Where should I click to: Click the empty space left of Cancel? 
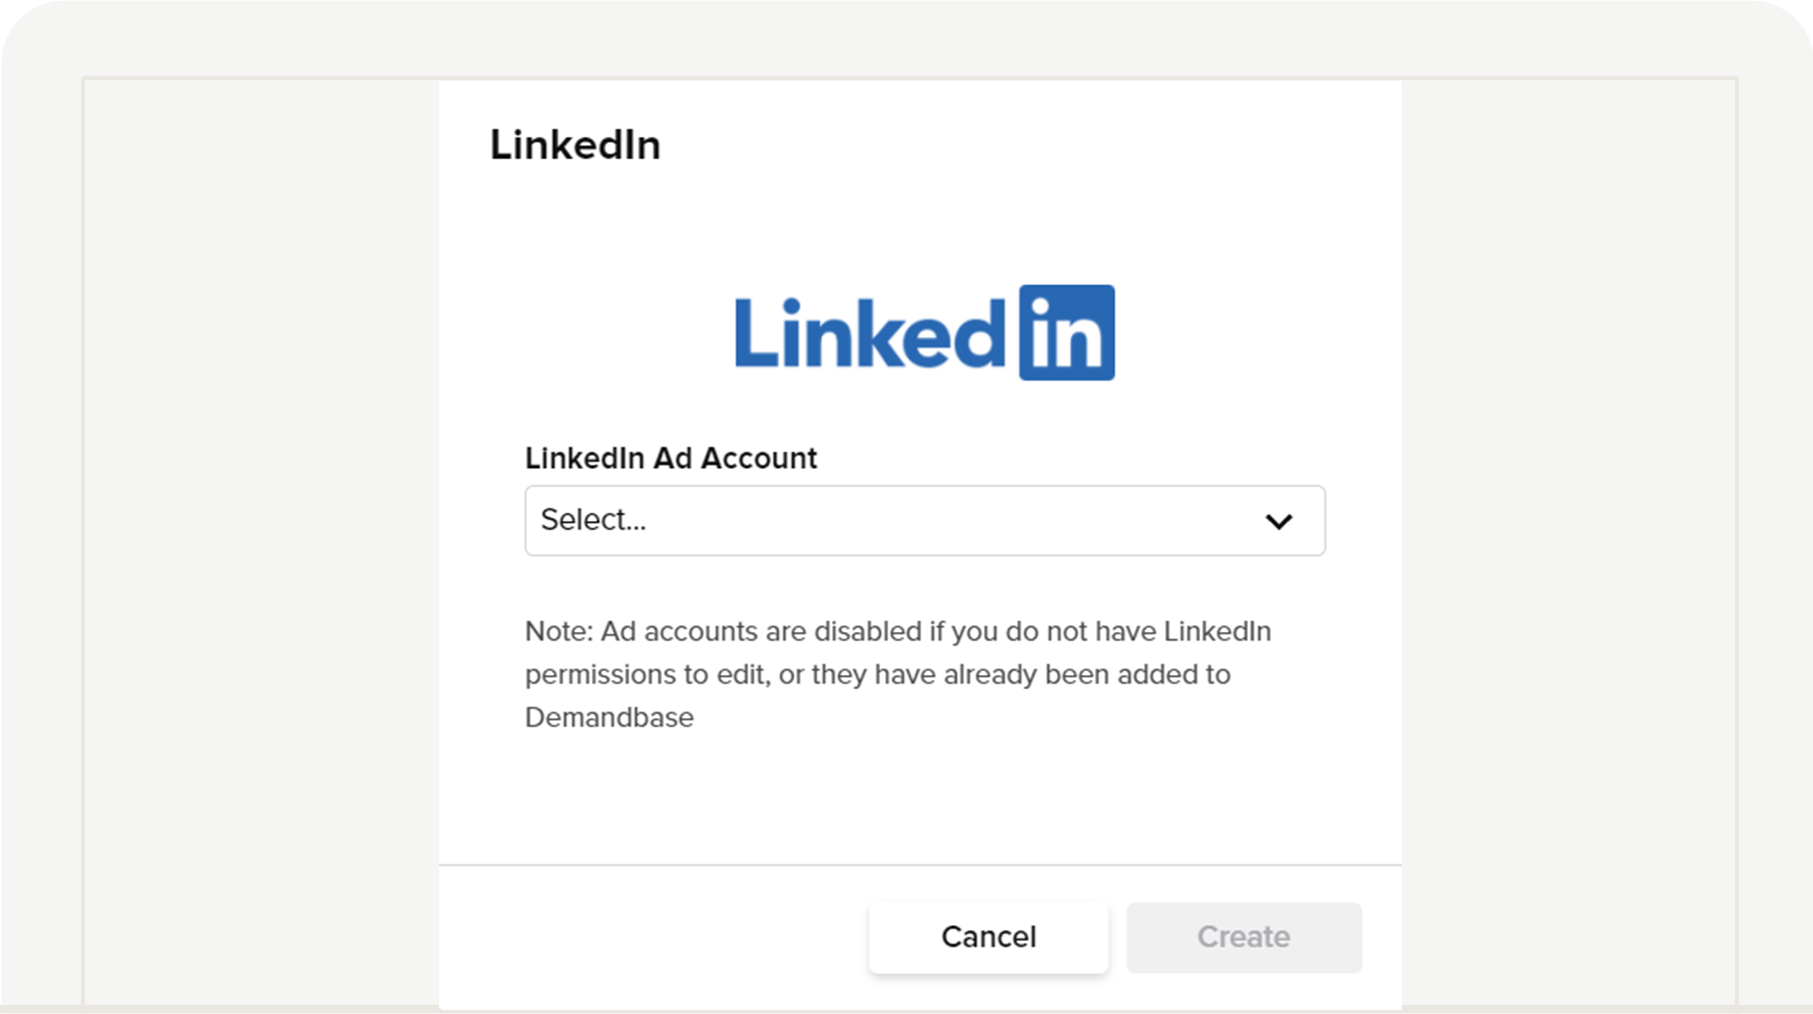coord(650,937)
